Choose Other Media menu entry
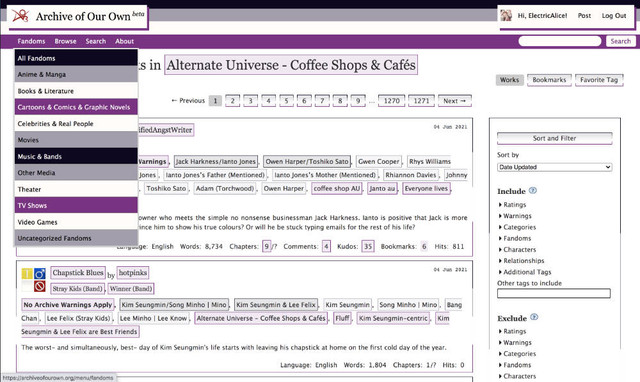 tap(76, 173)
